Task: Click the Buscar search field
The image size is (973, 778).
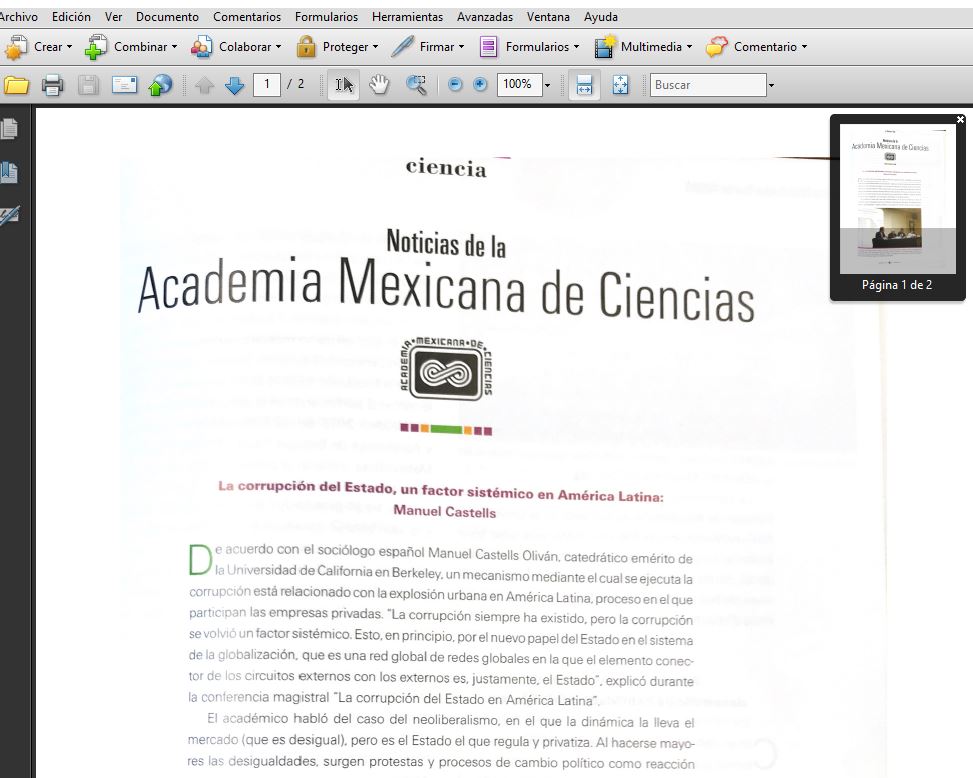Action: pos(708,84)
